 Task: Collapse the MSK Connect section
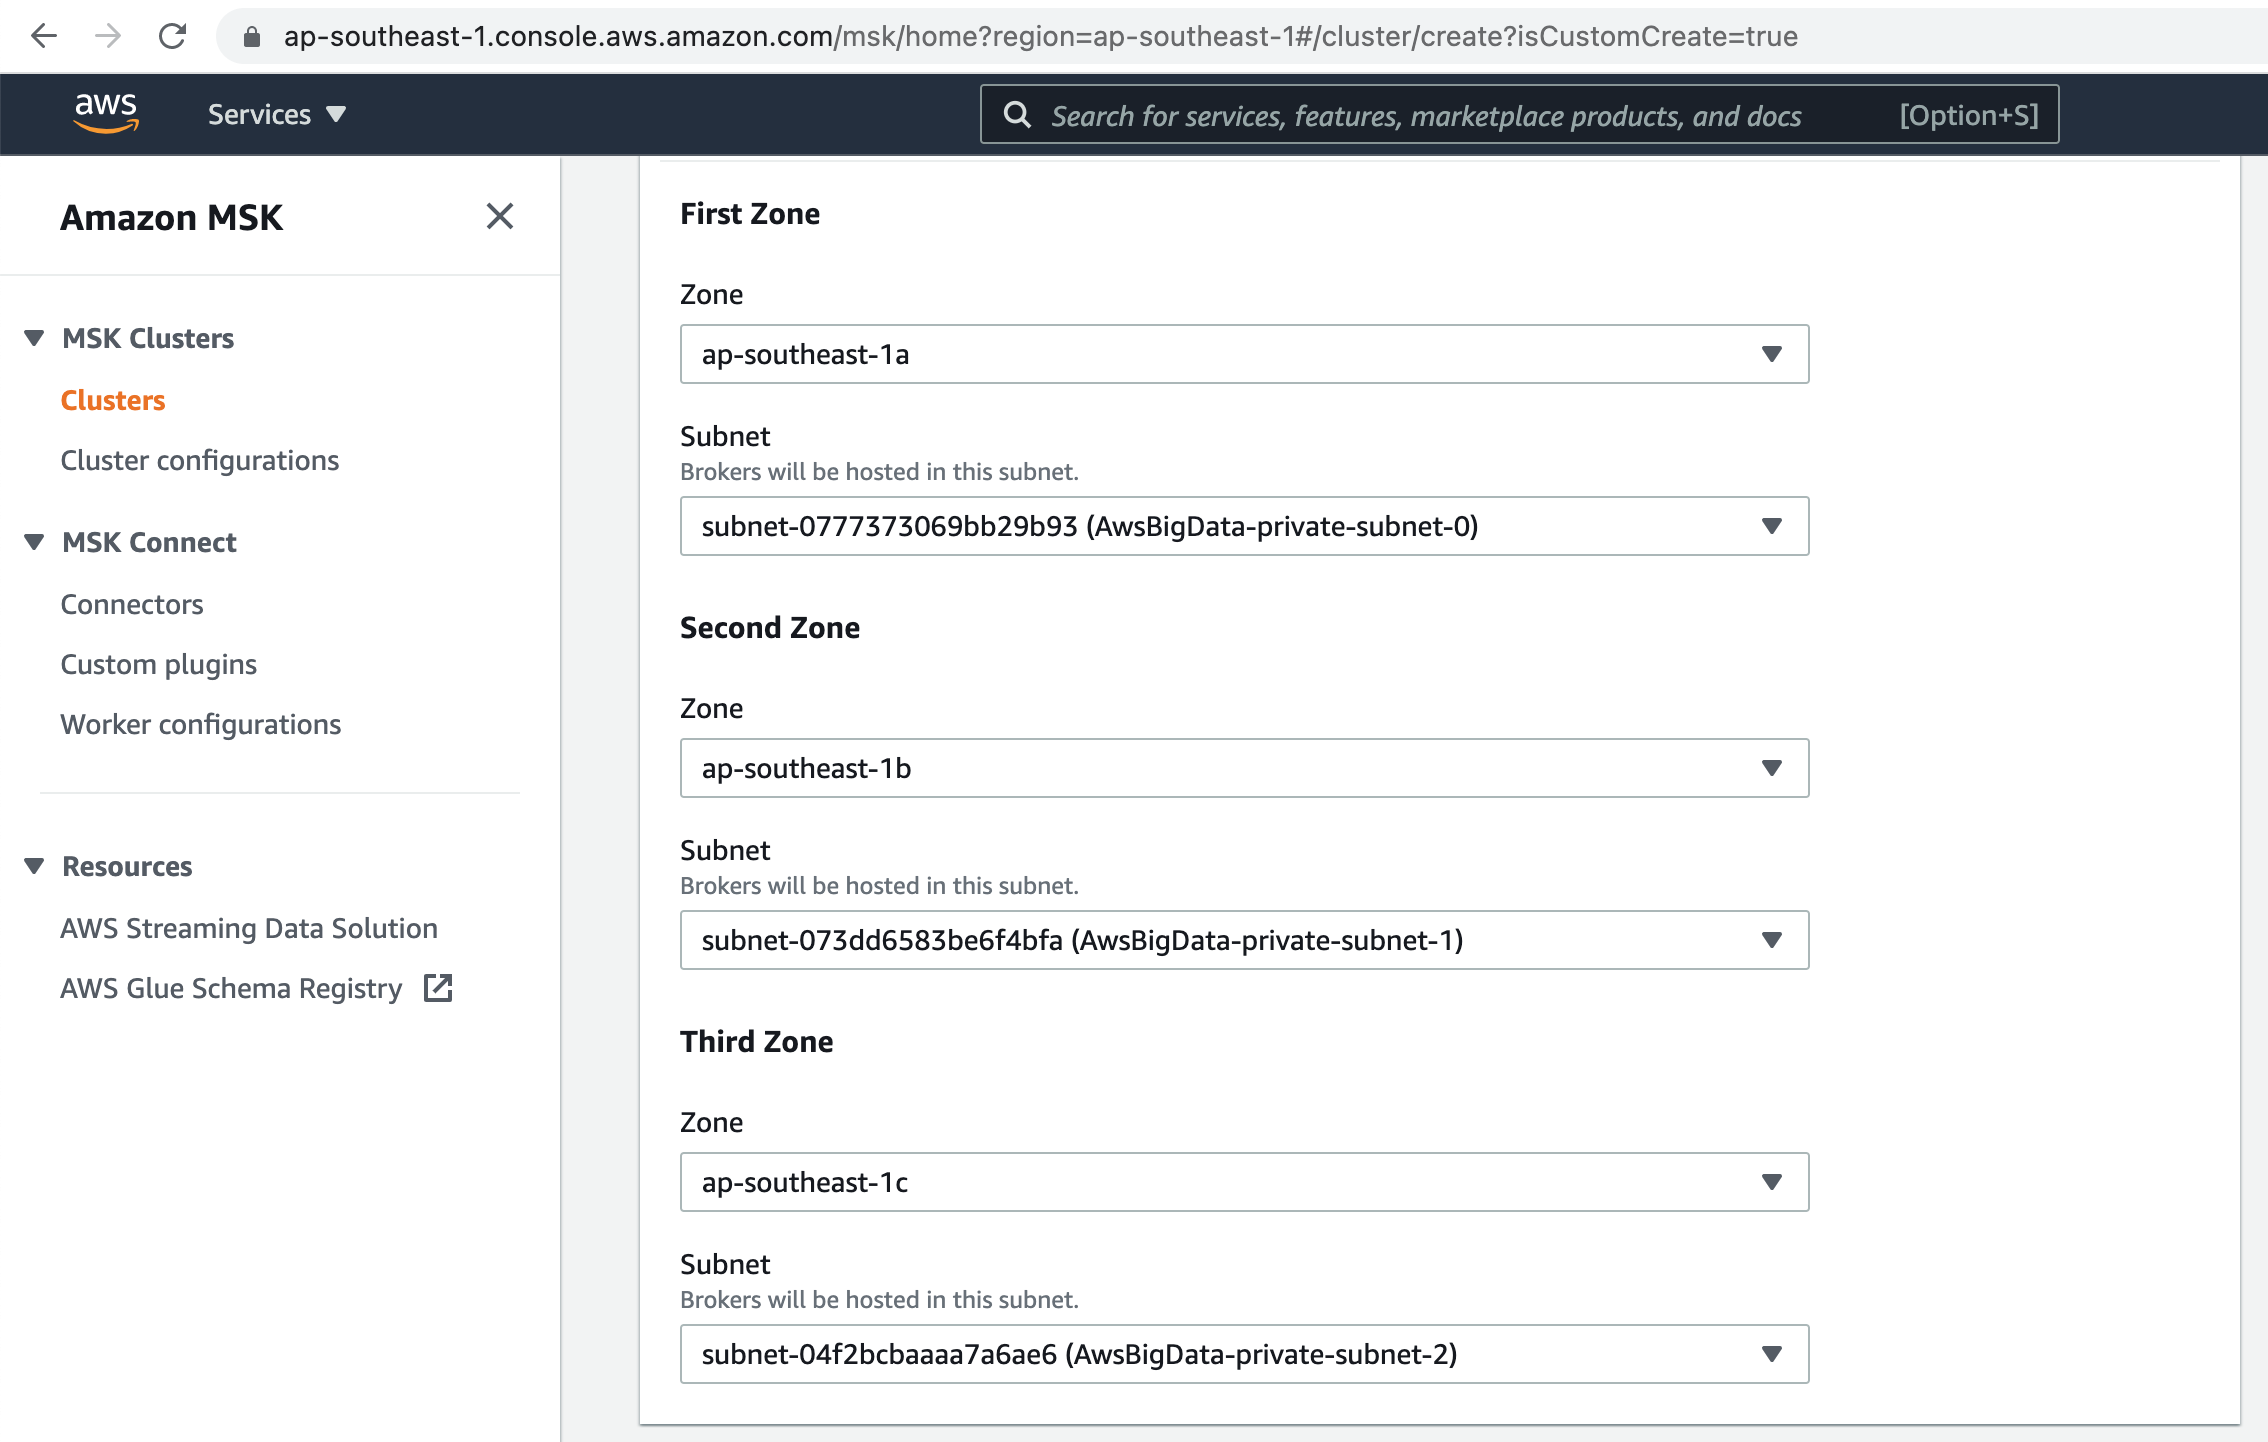(34, 542)
